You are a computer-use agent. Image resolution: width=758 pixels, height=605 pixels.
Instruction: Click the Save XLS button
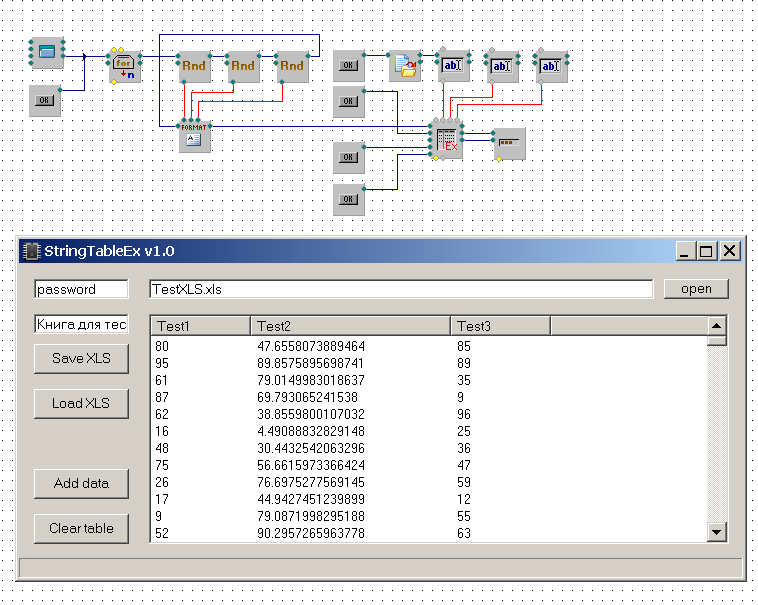click(x=81, y=359)
